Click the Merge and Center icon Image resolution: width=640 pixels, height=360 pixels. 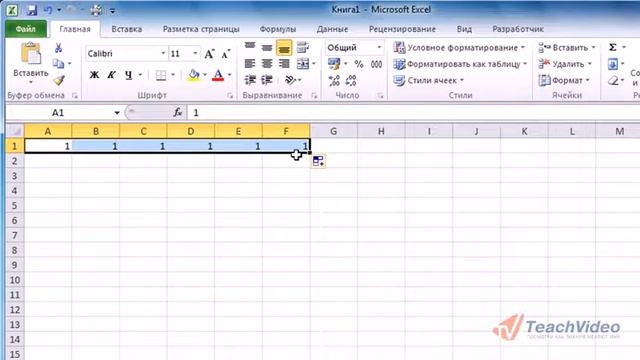tap(303, 63)
